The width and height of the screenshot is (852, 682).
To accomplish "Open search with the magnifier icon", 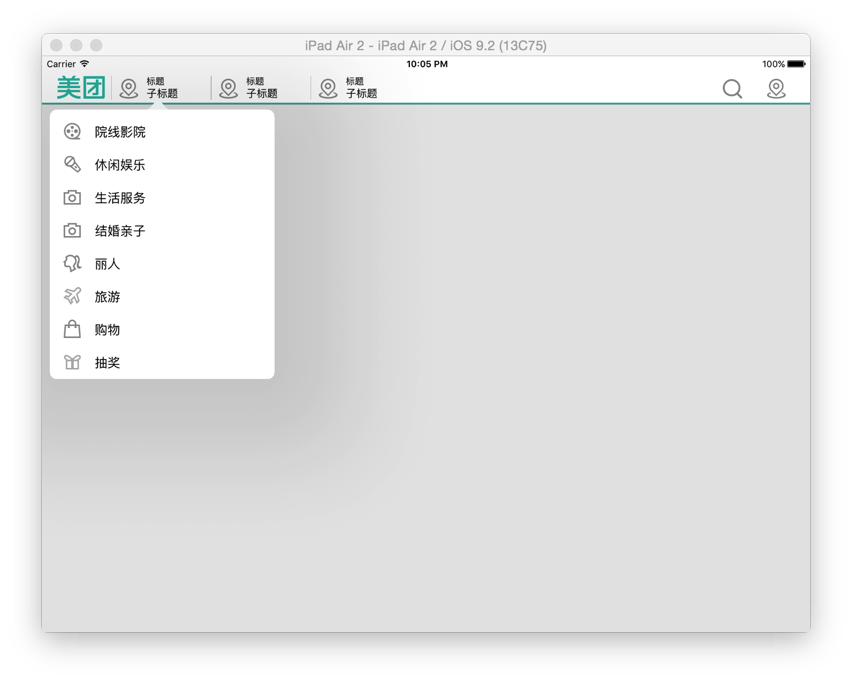I will click(x=732, y=89).
